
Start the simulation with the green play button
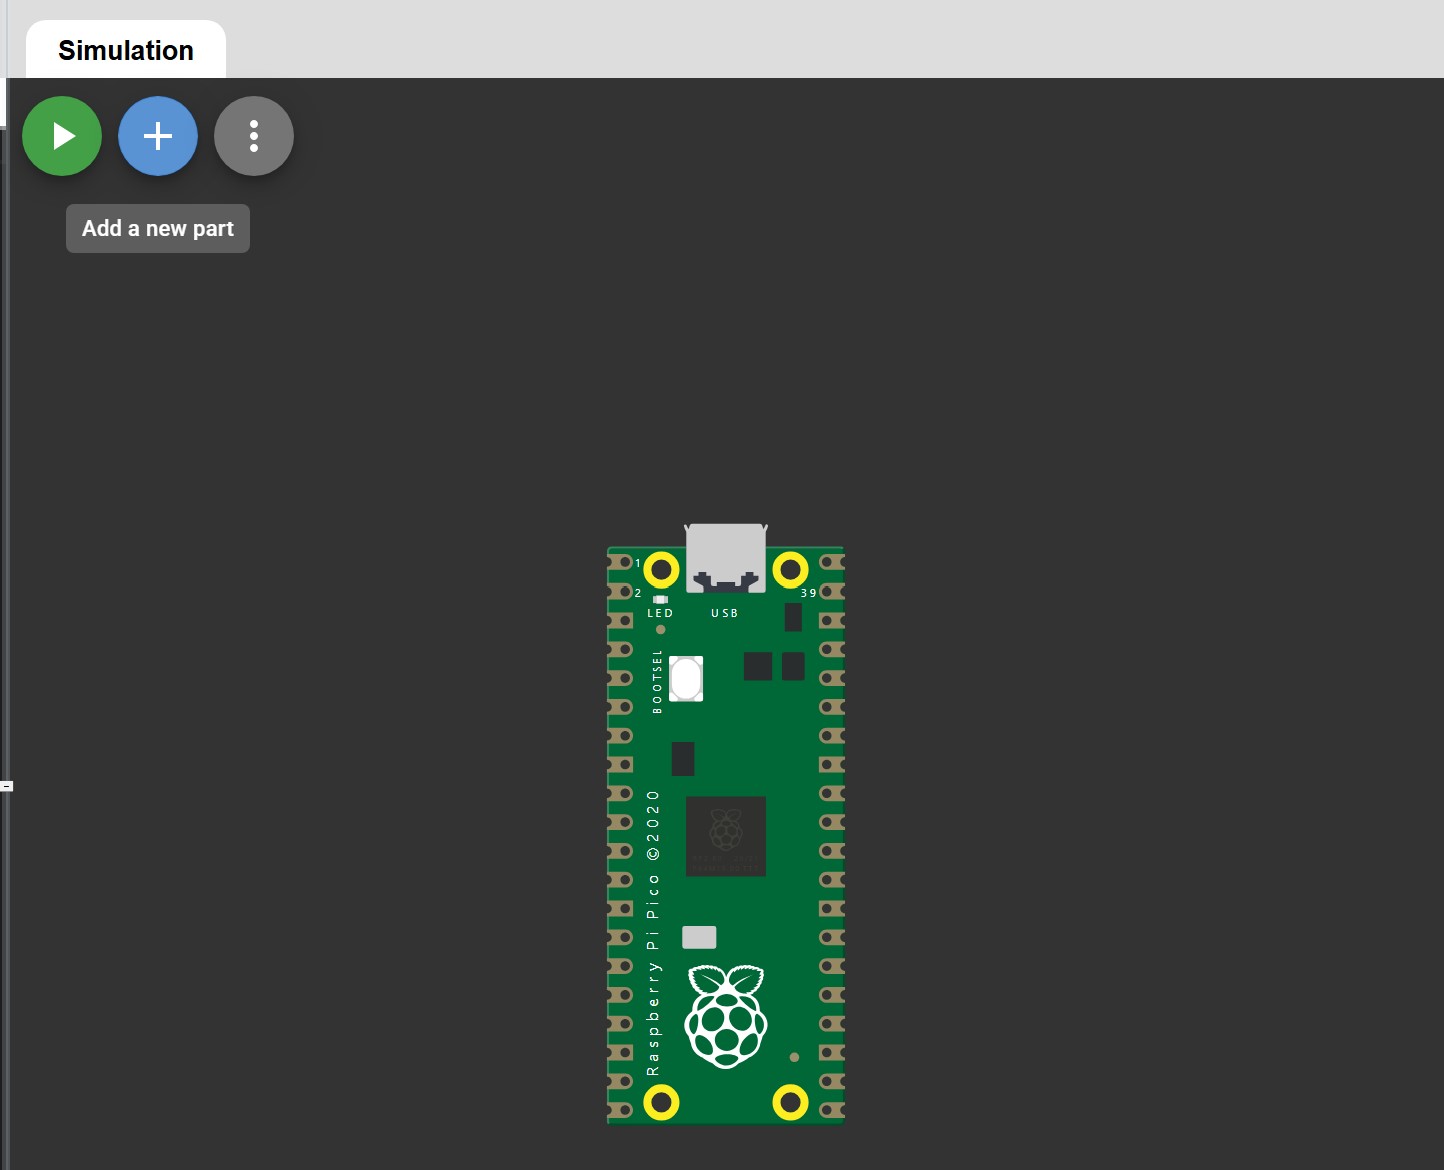62,136
